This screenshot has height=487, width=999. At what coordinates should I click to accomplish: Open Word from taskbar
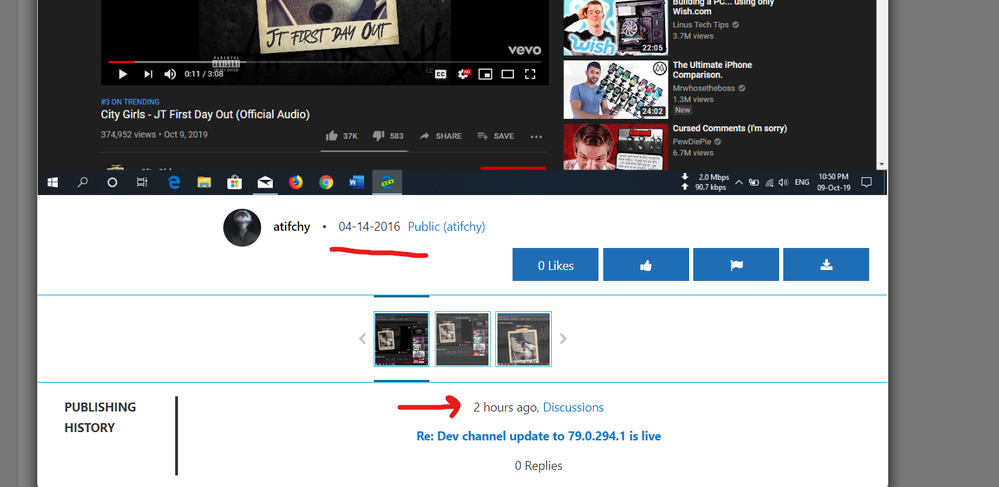click(356, 182)
